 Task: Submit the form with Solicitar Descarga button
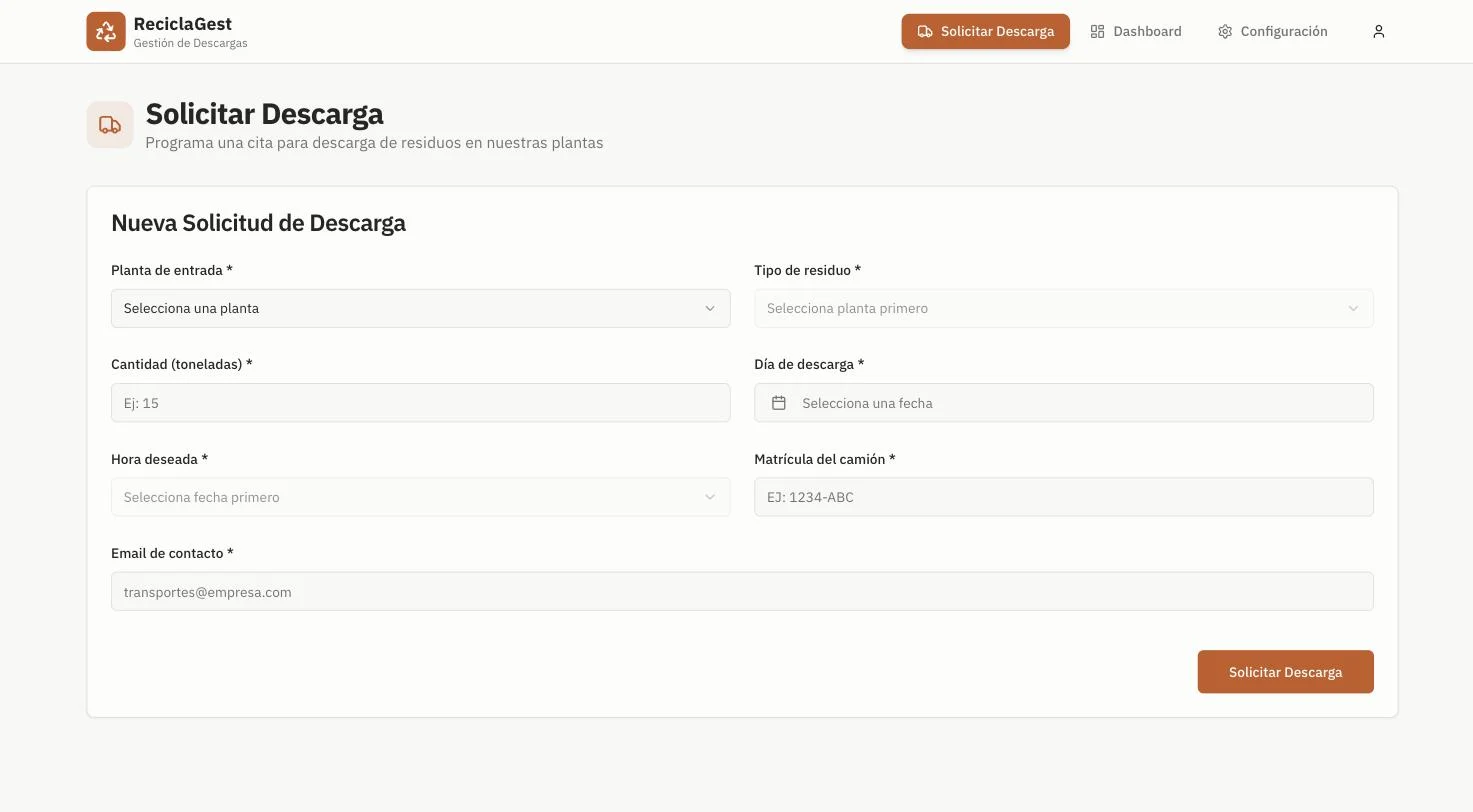pos(1286,672)
